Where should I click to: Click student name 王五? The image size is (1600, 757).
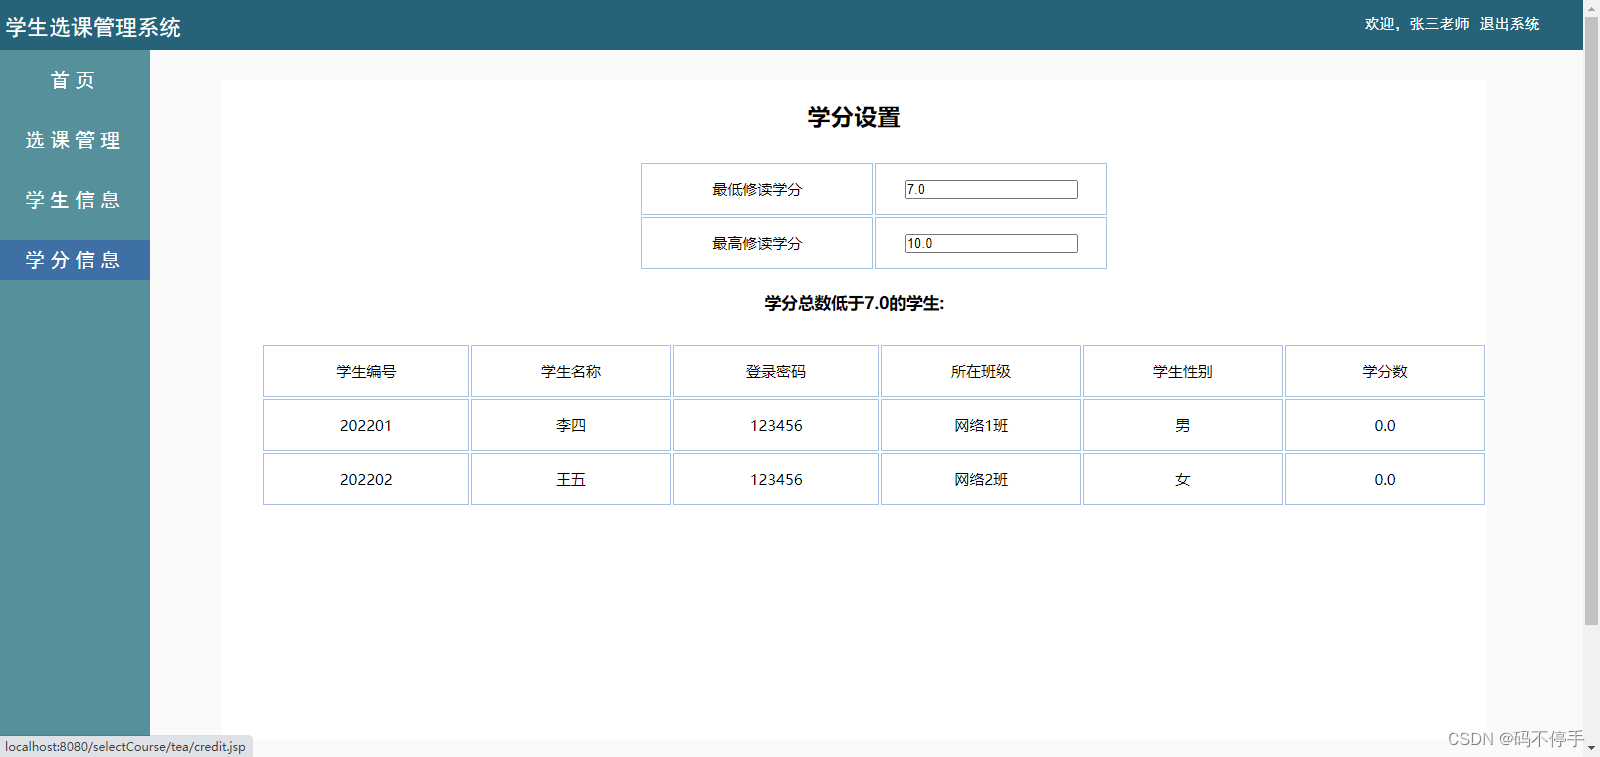coord(571,479)
